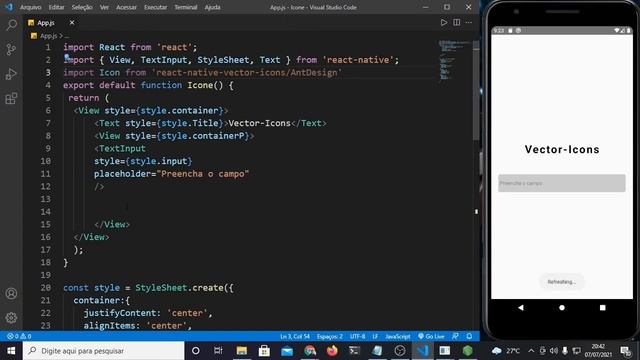Open Cortana circle on the taskbar
The width and height of the screenshot is (640, 360).
[x=196, y=351]
